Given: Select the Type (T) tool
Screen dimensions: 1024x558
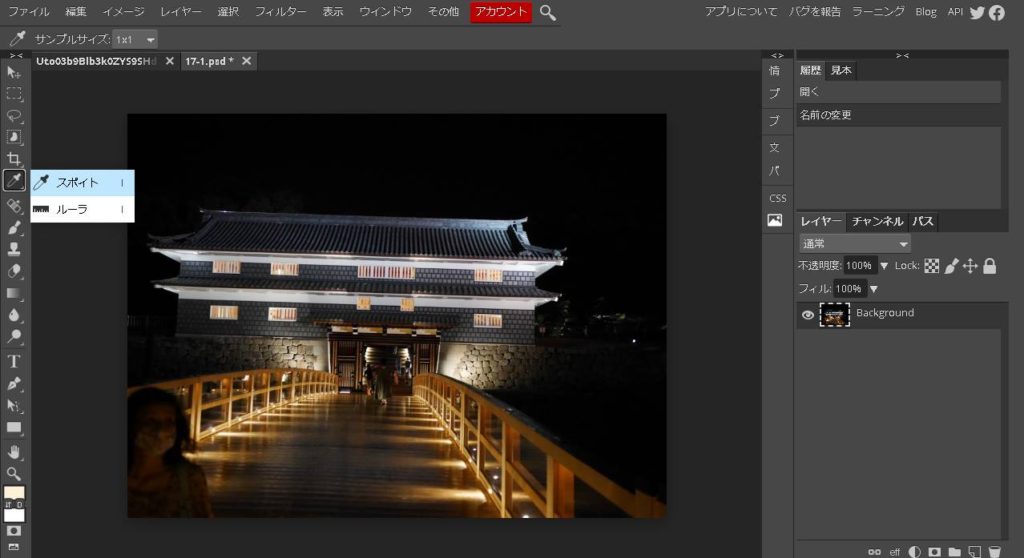Looking at the screenshot, I should (x=14, y=361).
